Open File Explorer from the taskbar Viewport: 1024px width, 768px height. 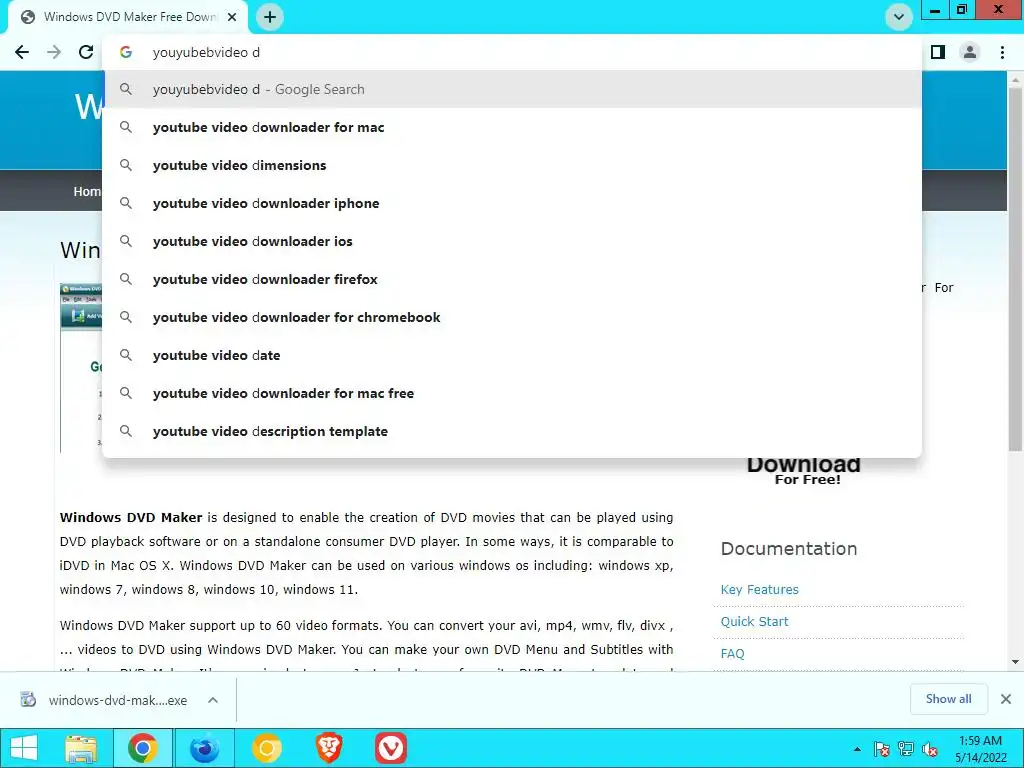tap(81, 748)
